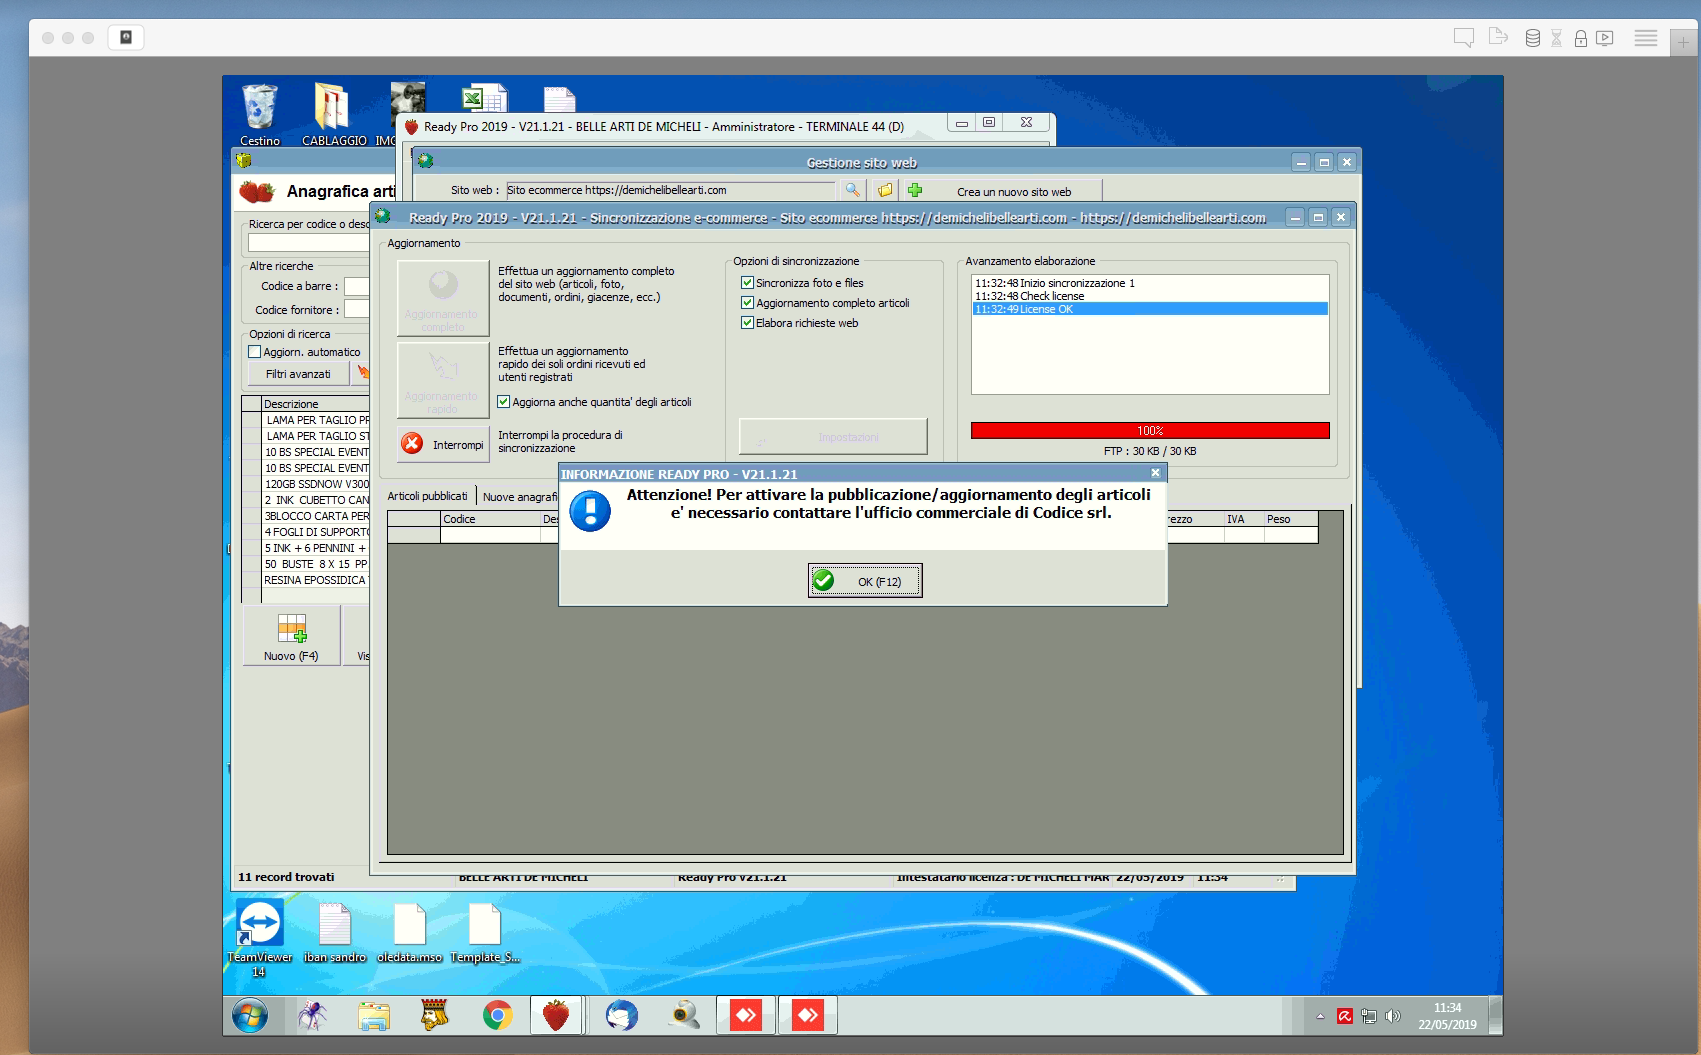Click the plus new tab button in viewer

1684,42
